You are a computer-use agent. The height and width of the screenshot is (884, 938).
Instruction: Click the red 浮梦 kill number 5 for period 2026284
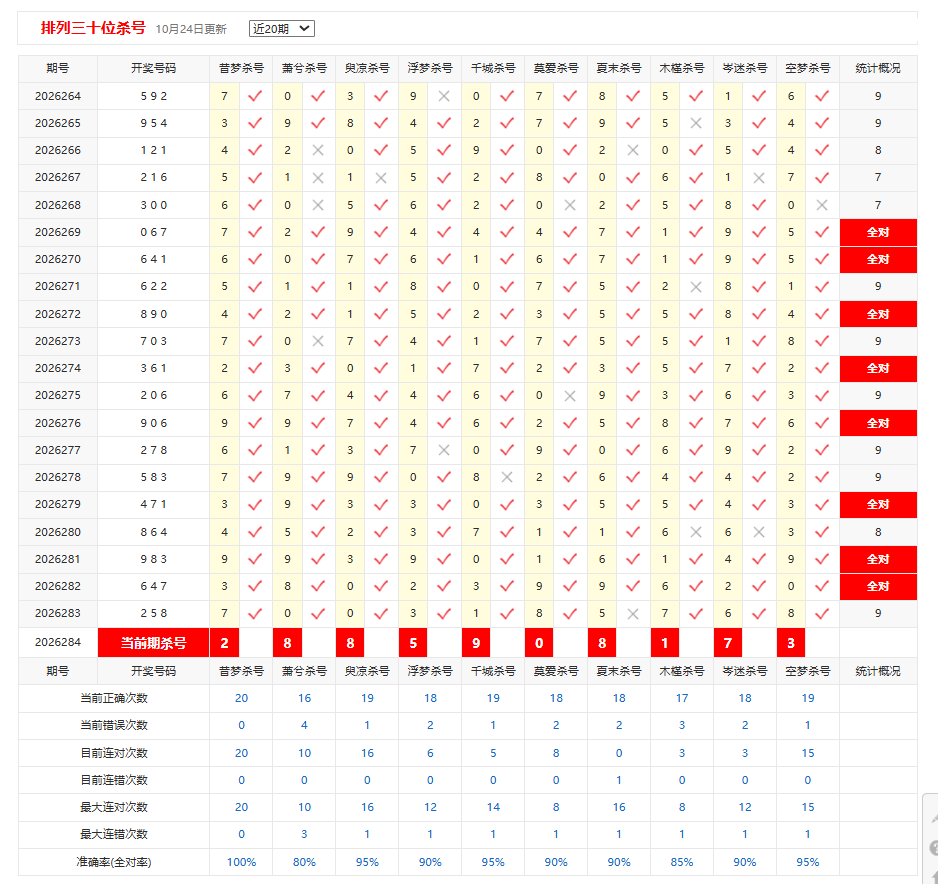coord(413,643)
